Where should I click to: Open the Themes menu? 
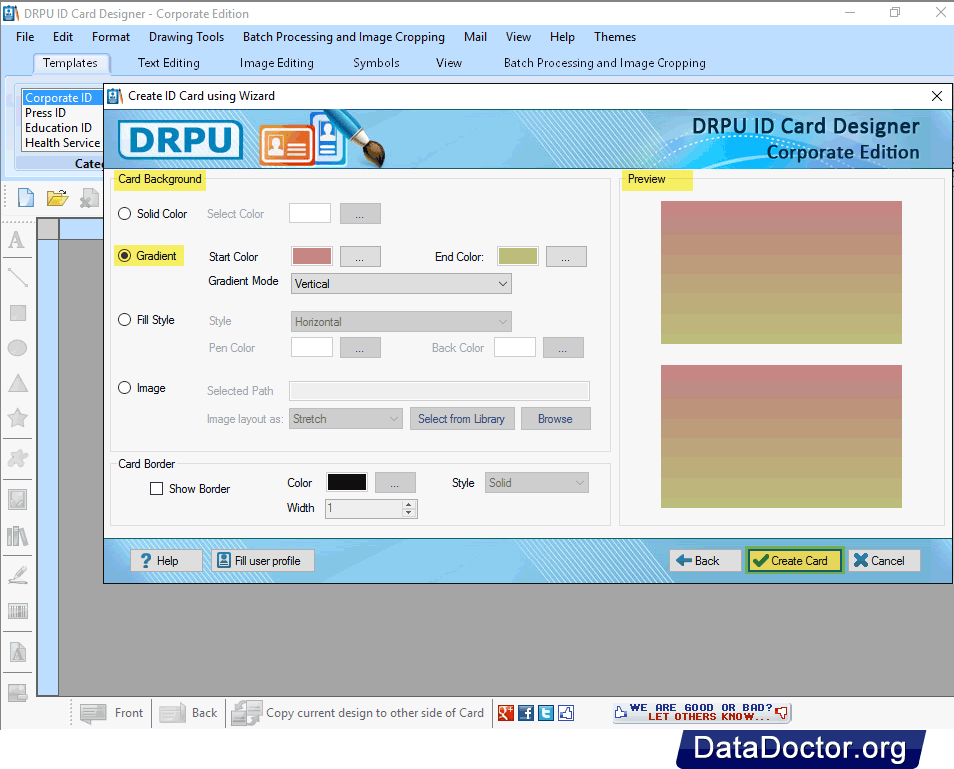[x=615, y=37]
